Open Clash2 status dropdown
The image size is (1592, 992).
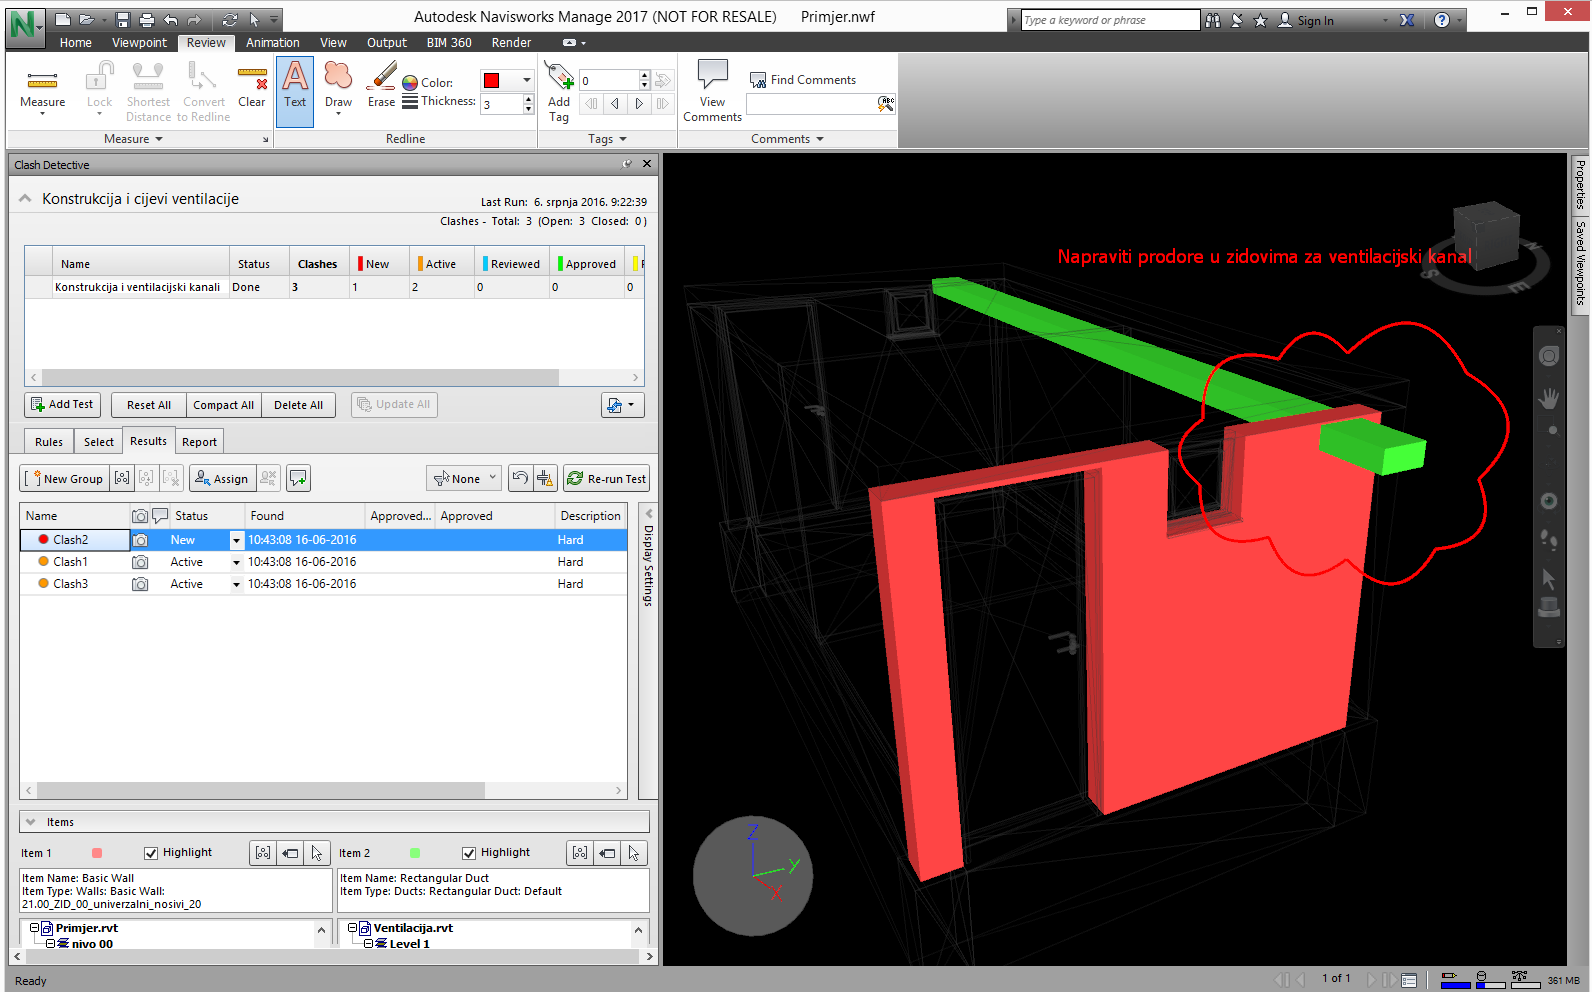point(236,540)
